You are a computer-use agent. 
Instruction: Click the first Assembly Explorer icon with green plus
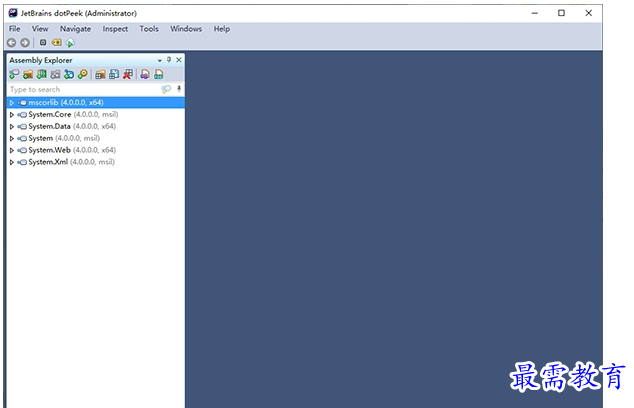pos(14,74)
